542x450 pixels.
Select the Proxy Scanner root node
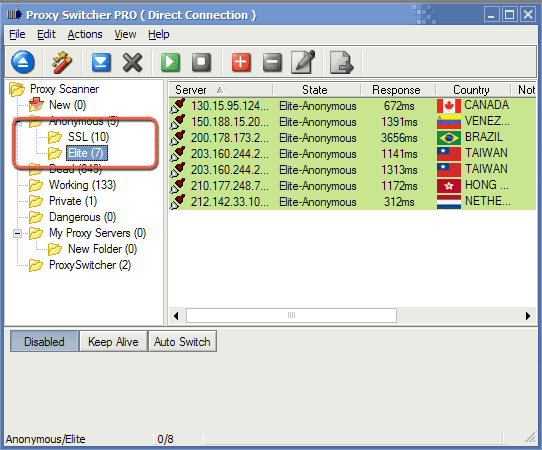pyautogui.click(x=64, y=89)
